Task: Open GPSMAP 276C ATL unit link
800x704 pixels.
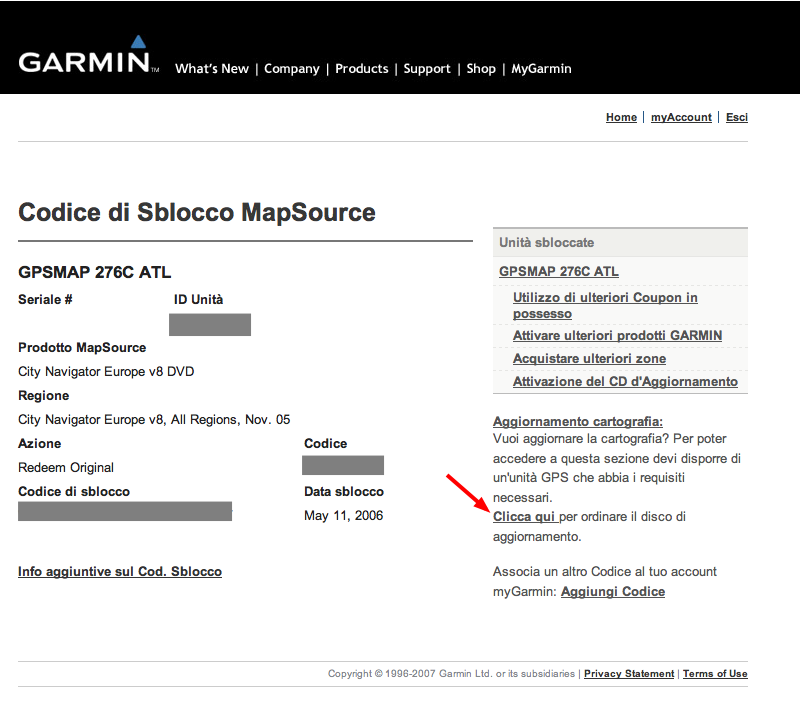Action: click(559, 271)
